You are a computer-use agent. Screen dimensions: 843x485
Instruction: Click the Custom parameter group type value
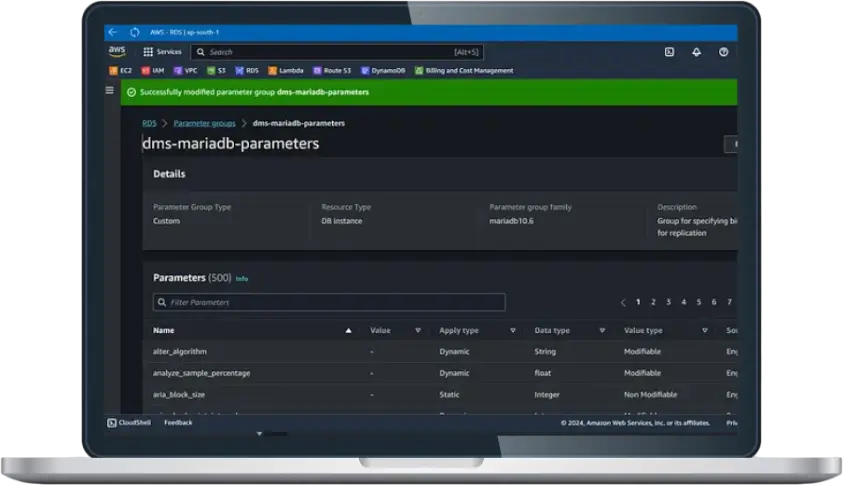coord(166,221)
